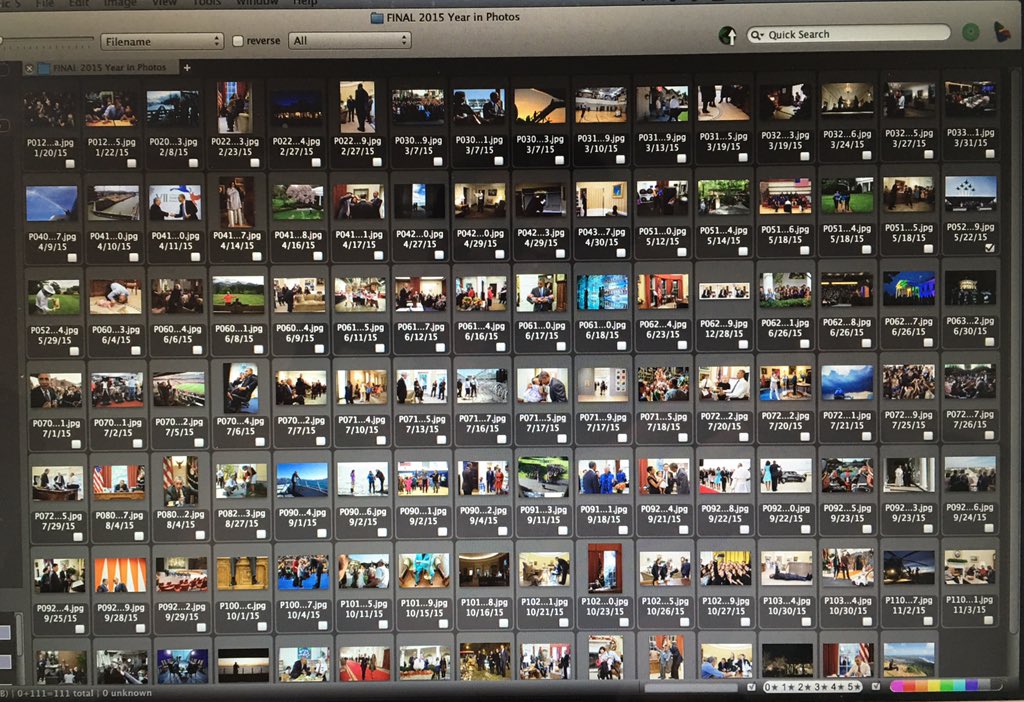Tick the checkbox on P033...1.jpg 3/31/15
Viewport: 1024px width, 702px height.
click(990, 153)
